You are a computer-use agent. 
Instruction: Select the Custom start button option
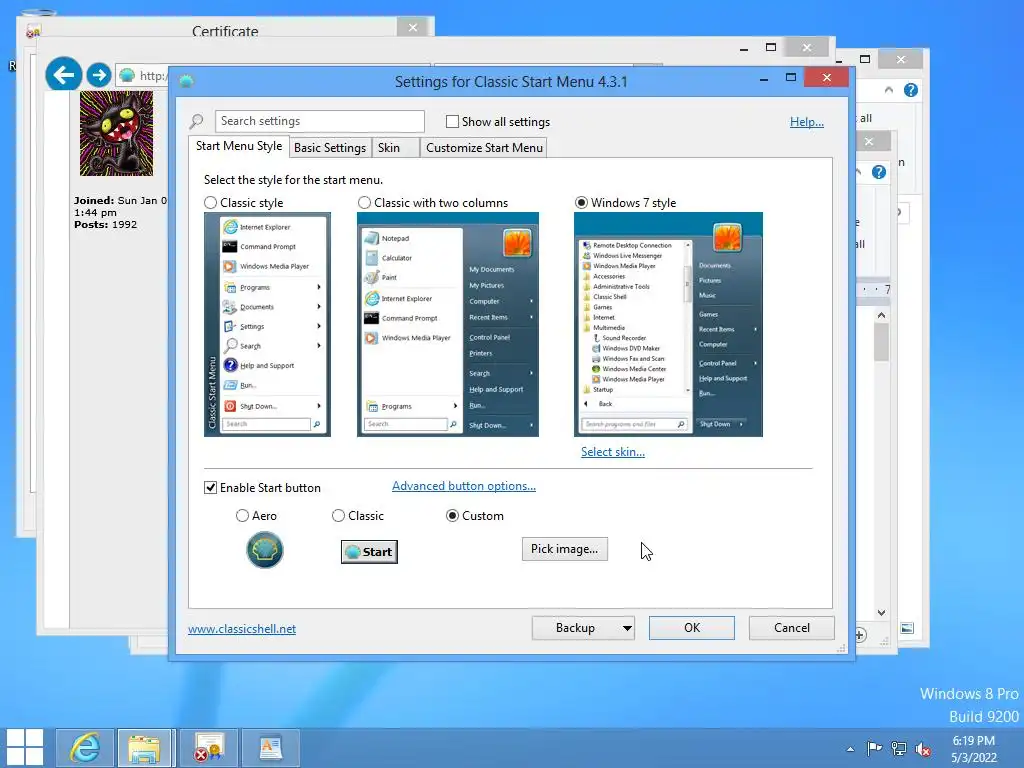click(452, 516)
